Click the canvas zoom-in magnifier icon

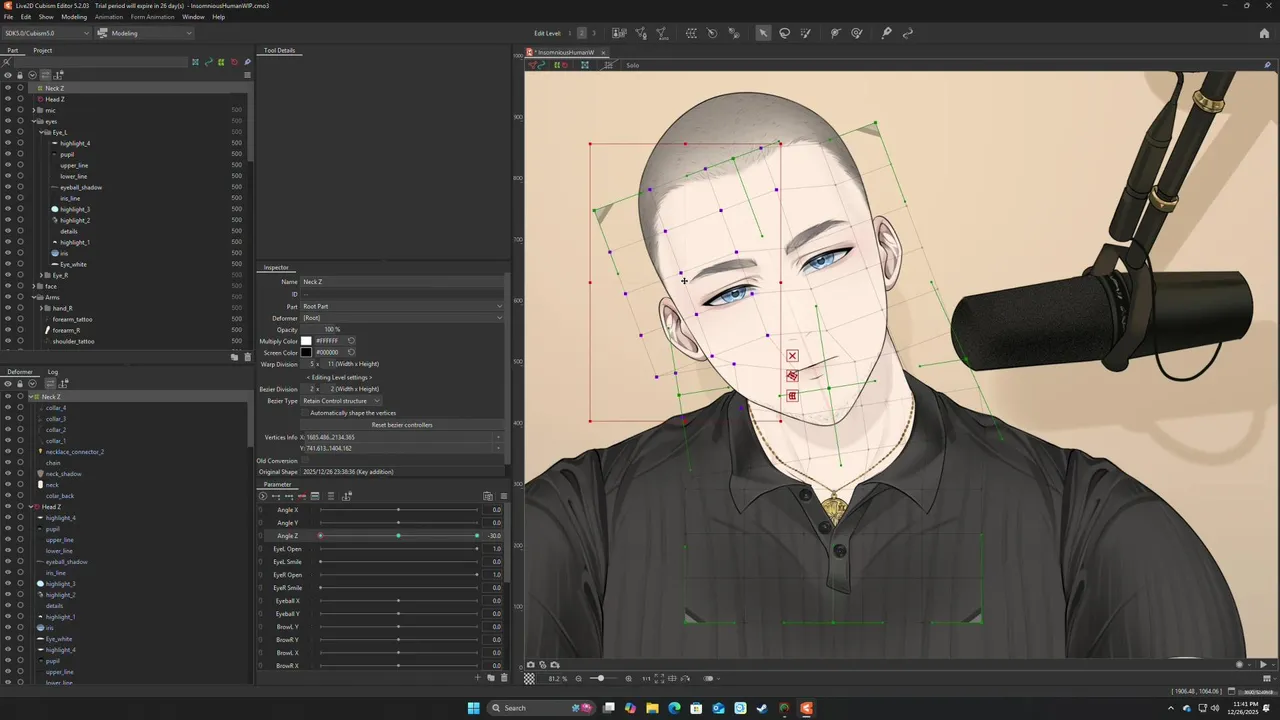coord(628,678)
